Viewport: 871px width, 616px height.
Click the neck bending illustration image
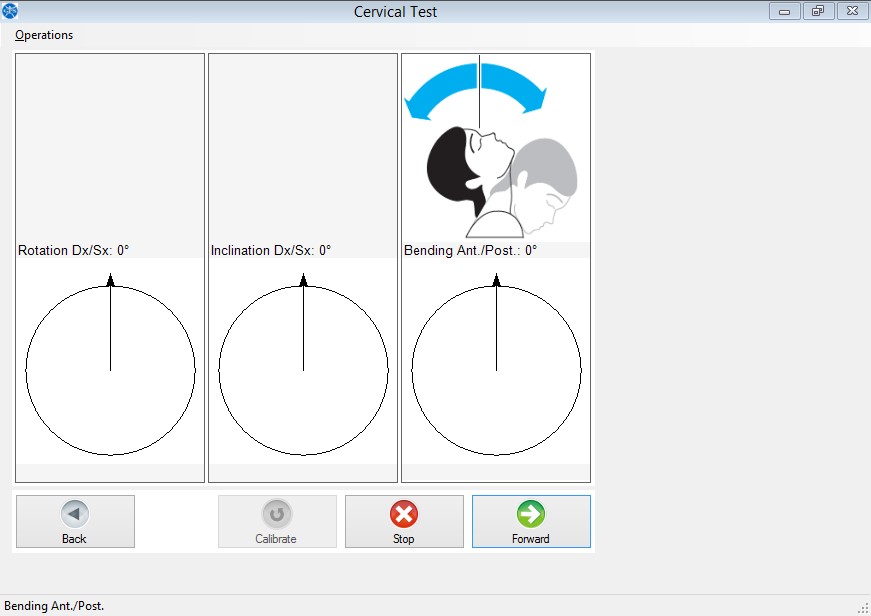tap(495, 148)
